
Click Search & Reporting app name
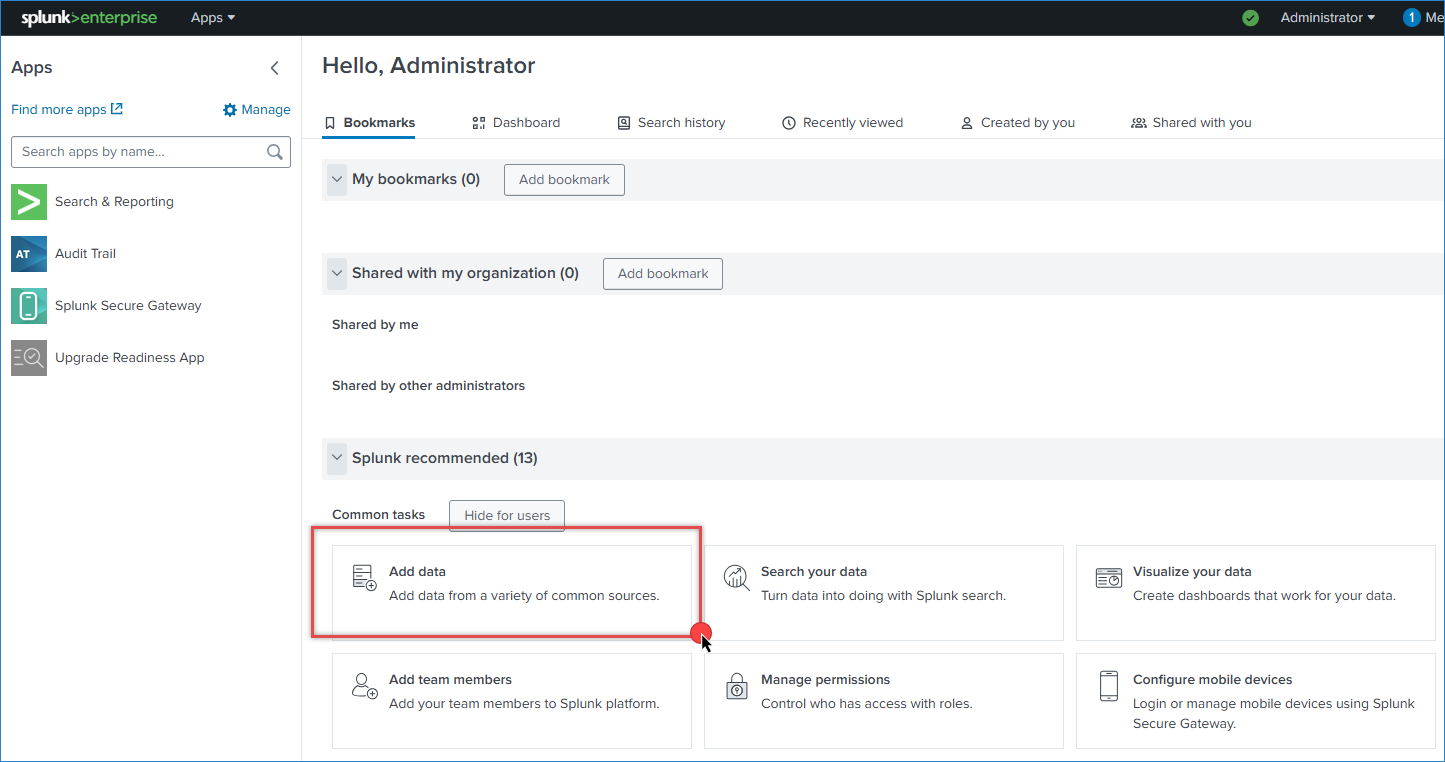click(114, 202)
